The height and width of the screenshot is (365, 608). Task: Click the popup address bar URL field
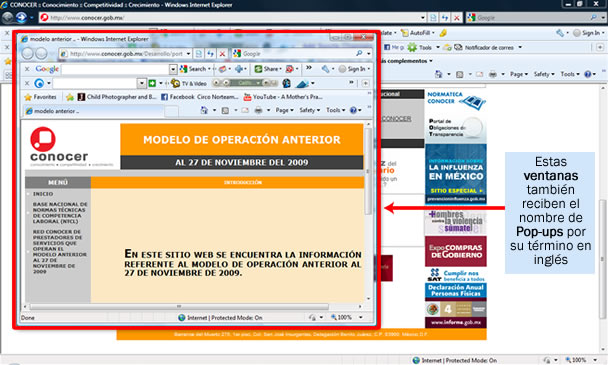124,54
